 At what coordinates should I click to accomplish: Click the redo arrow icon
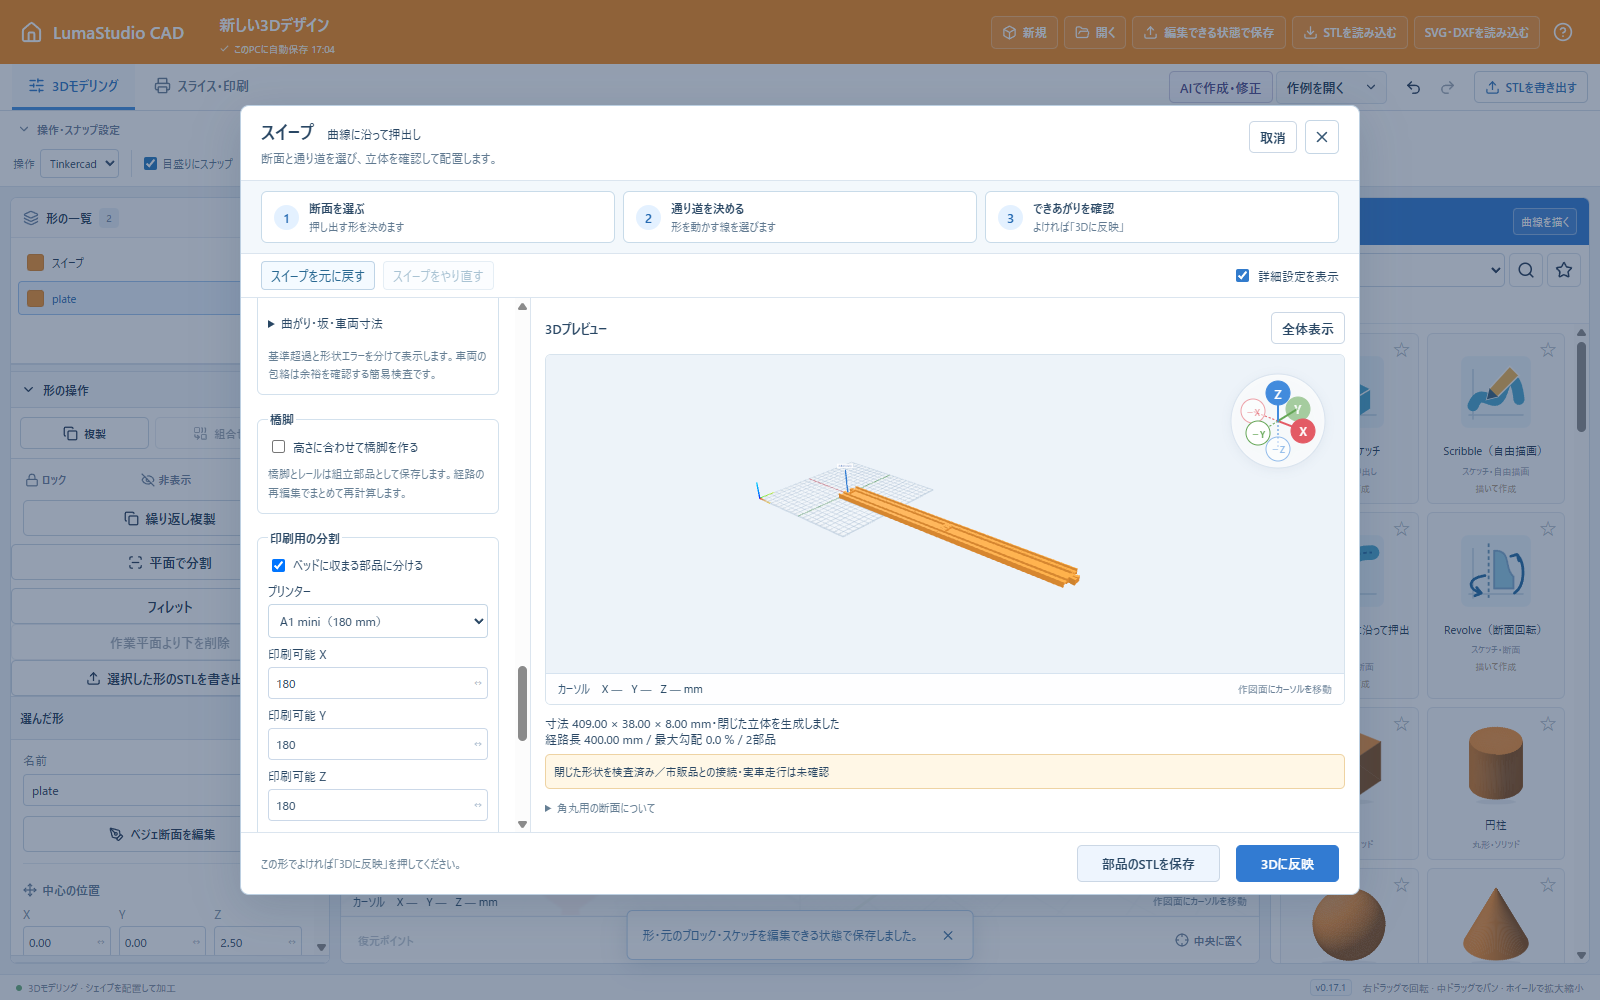(x=1447, y=88)
